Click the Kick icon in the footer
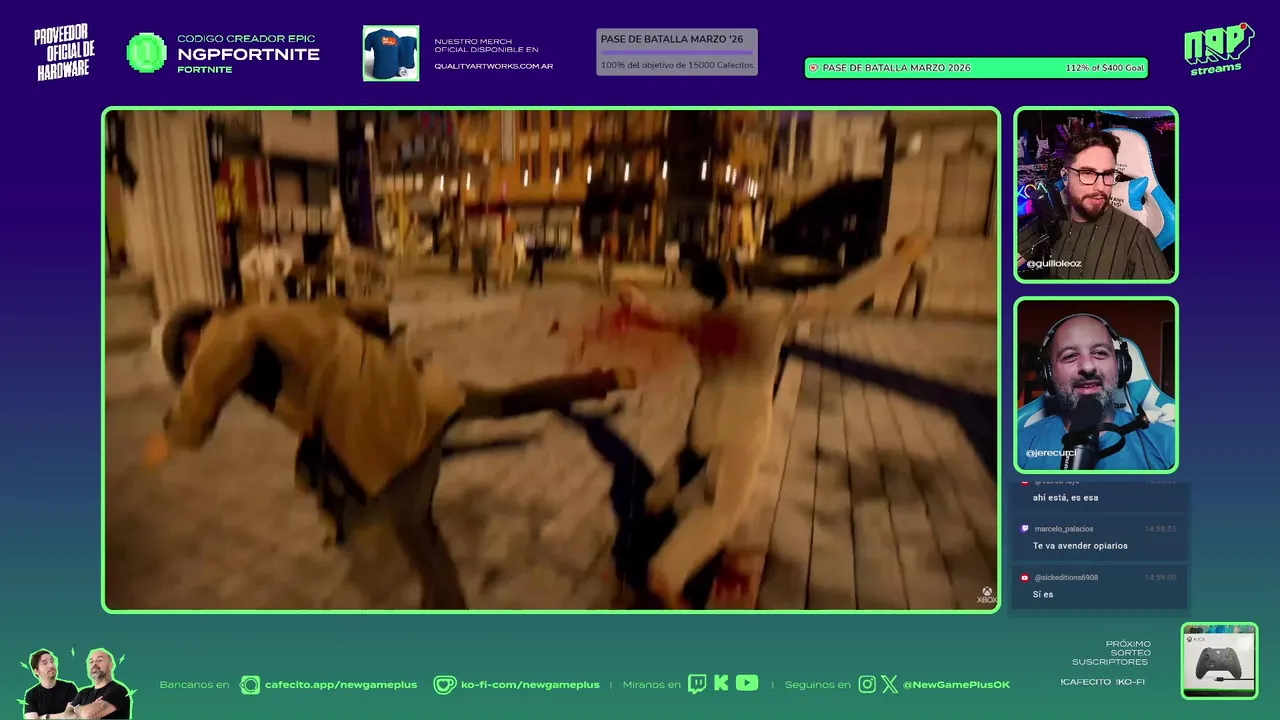Viewport: 1280px width, 720px height. tap(721, 684)
